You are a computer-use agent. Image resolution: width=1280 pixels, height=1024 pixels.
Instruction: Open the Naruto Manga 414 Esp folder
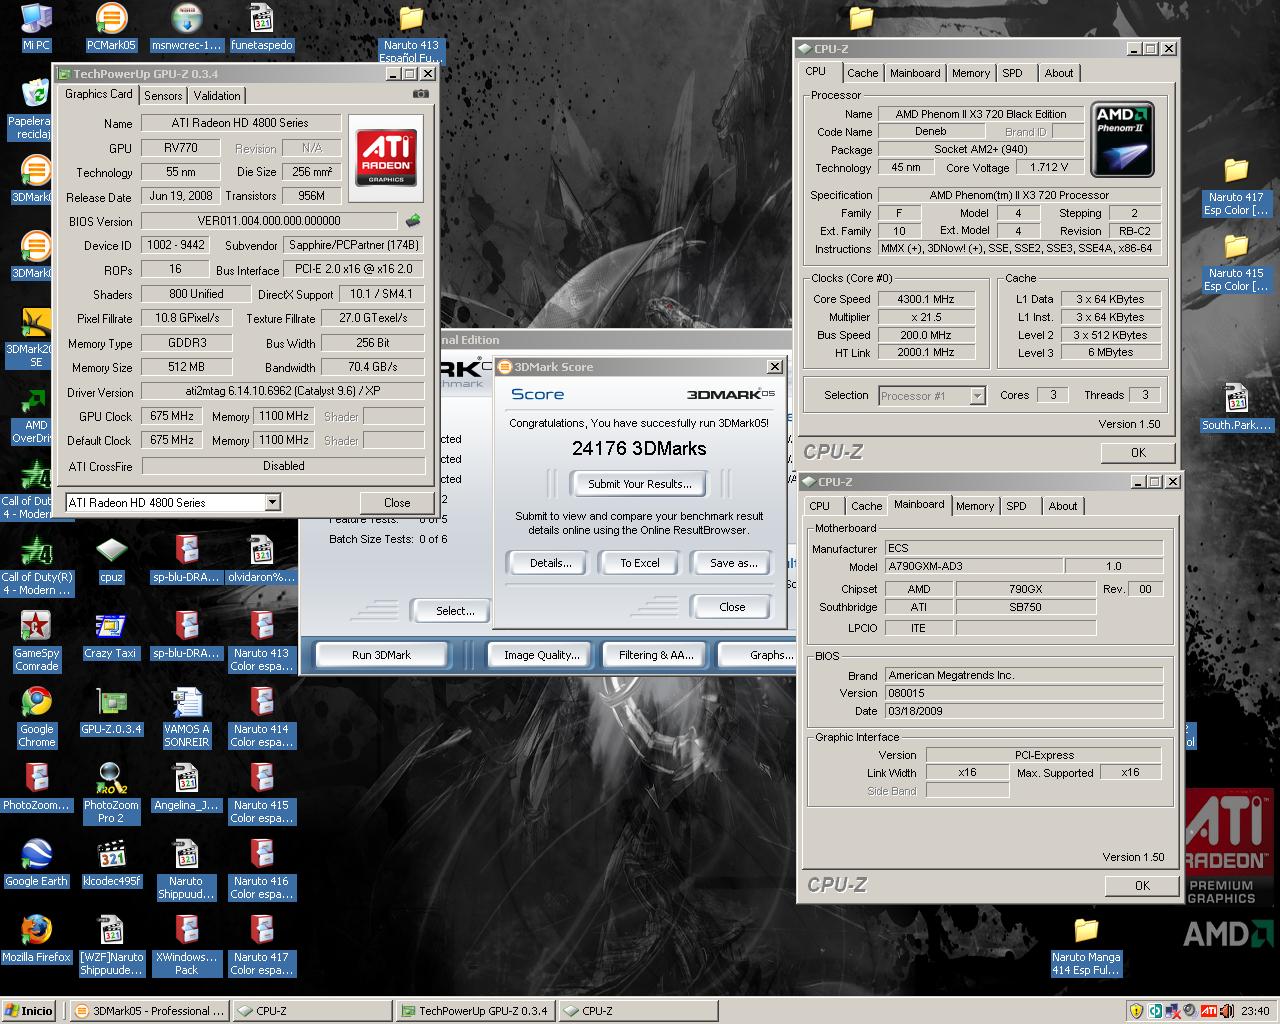(1086, 946)
